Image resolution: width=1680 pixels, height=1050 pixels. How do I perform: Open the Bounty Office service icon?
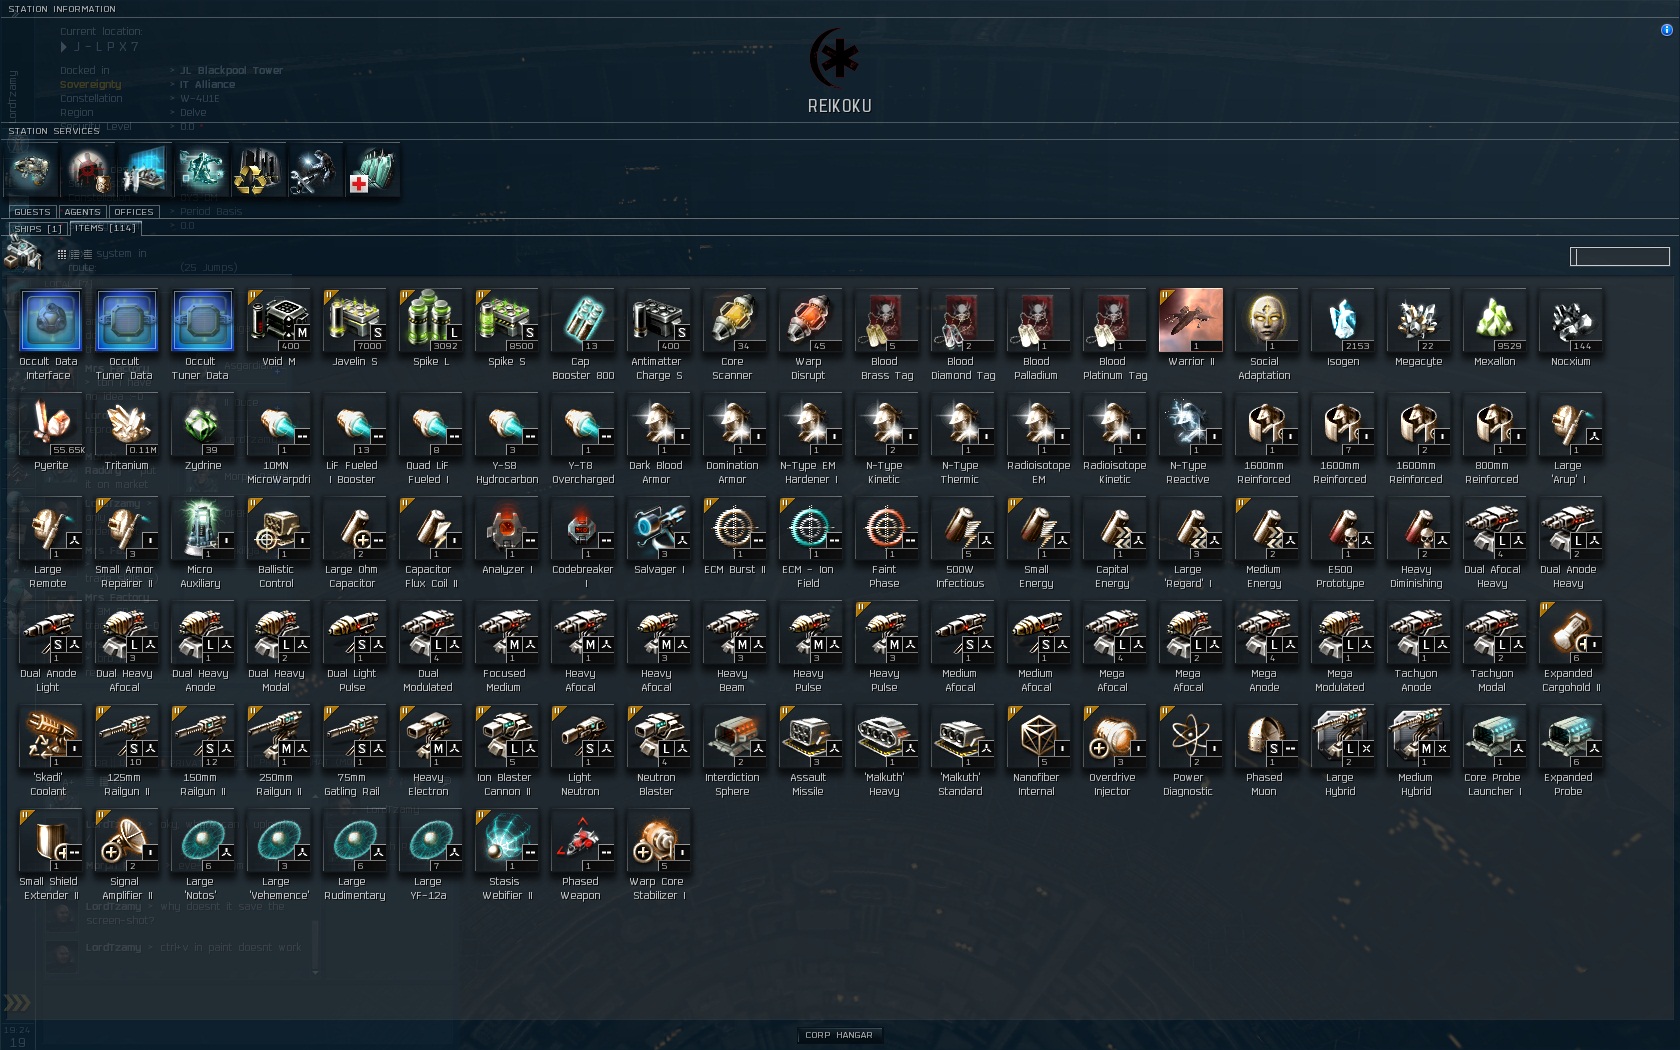(x=88, y=170)
